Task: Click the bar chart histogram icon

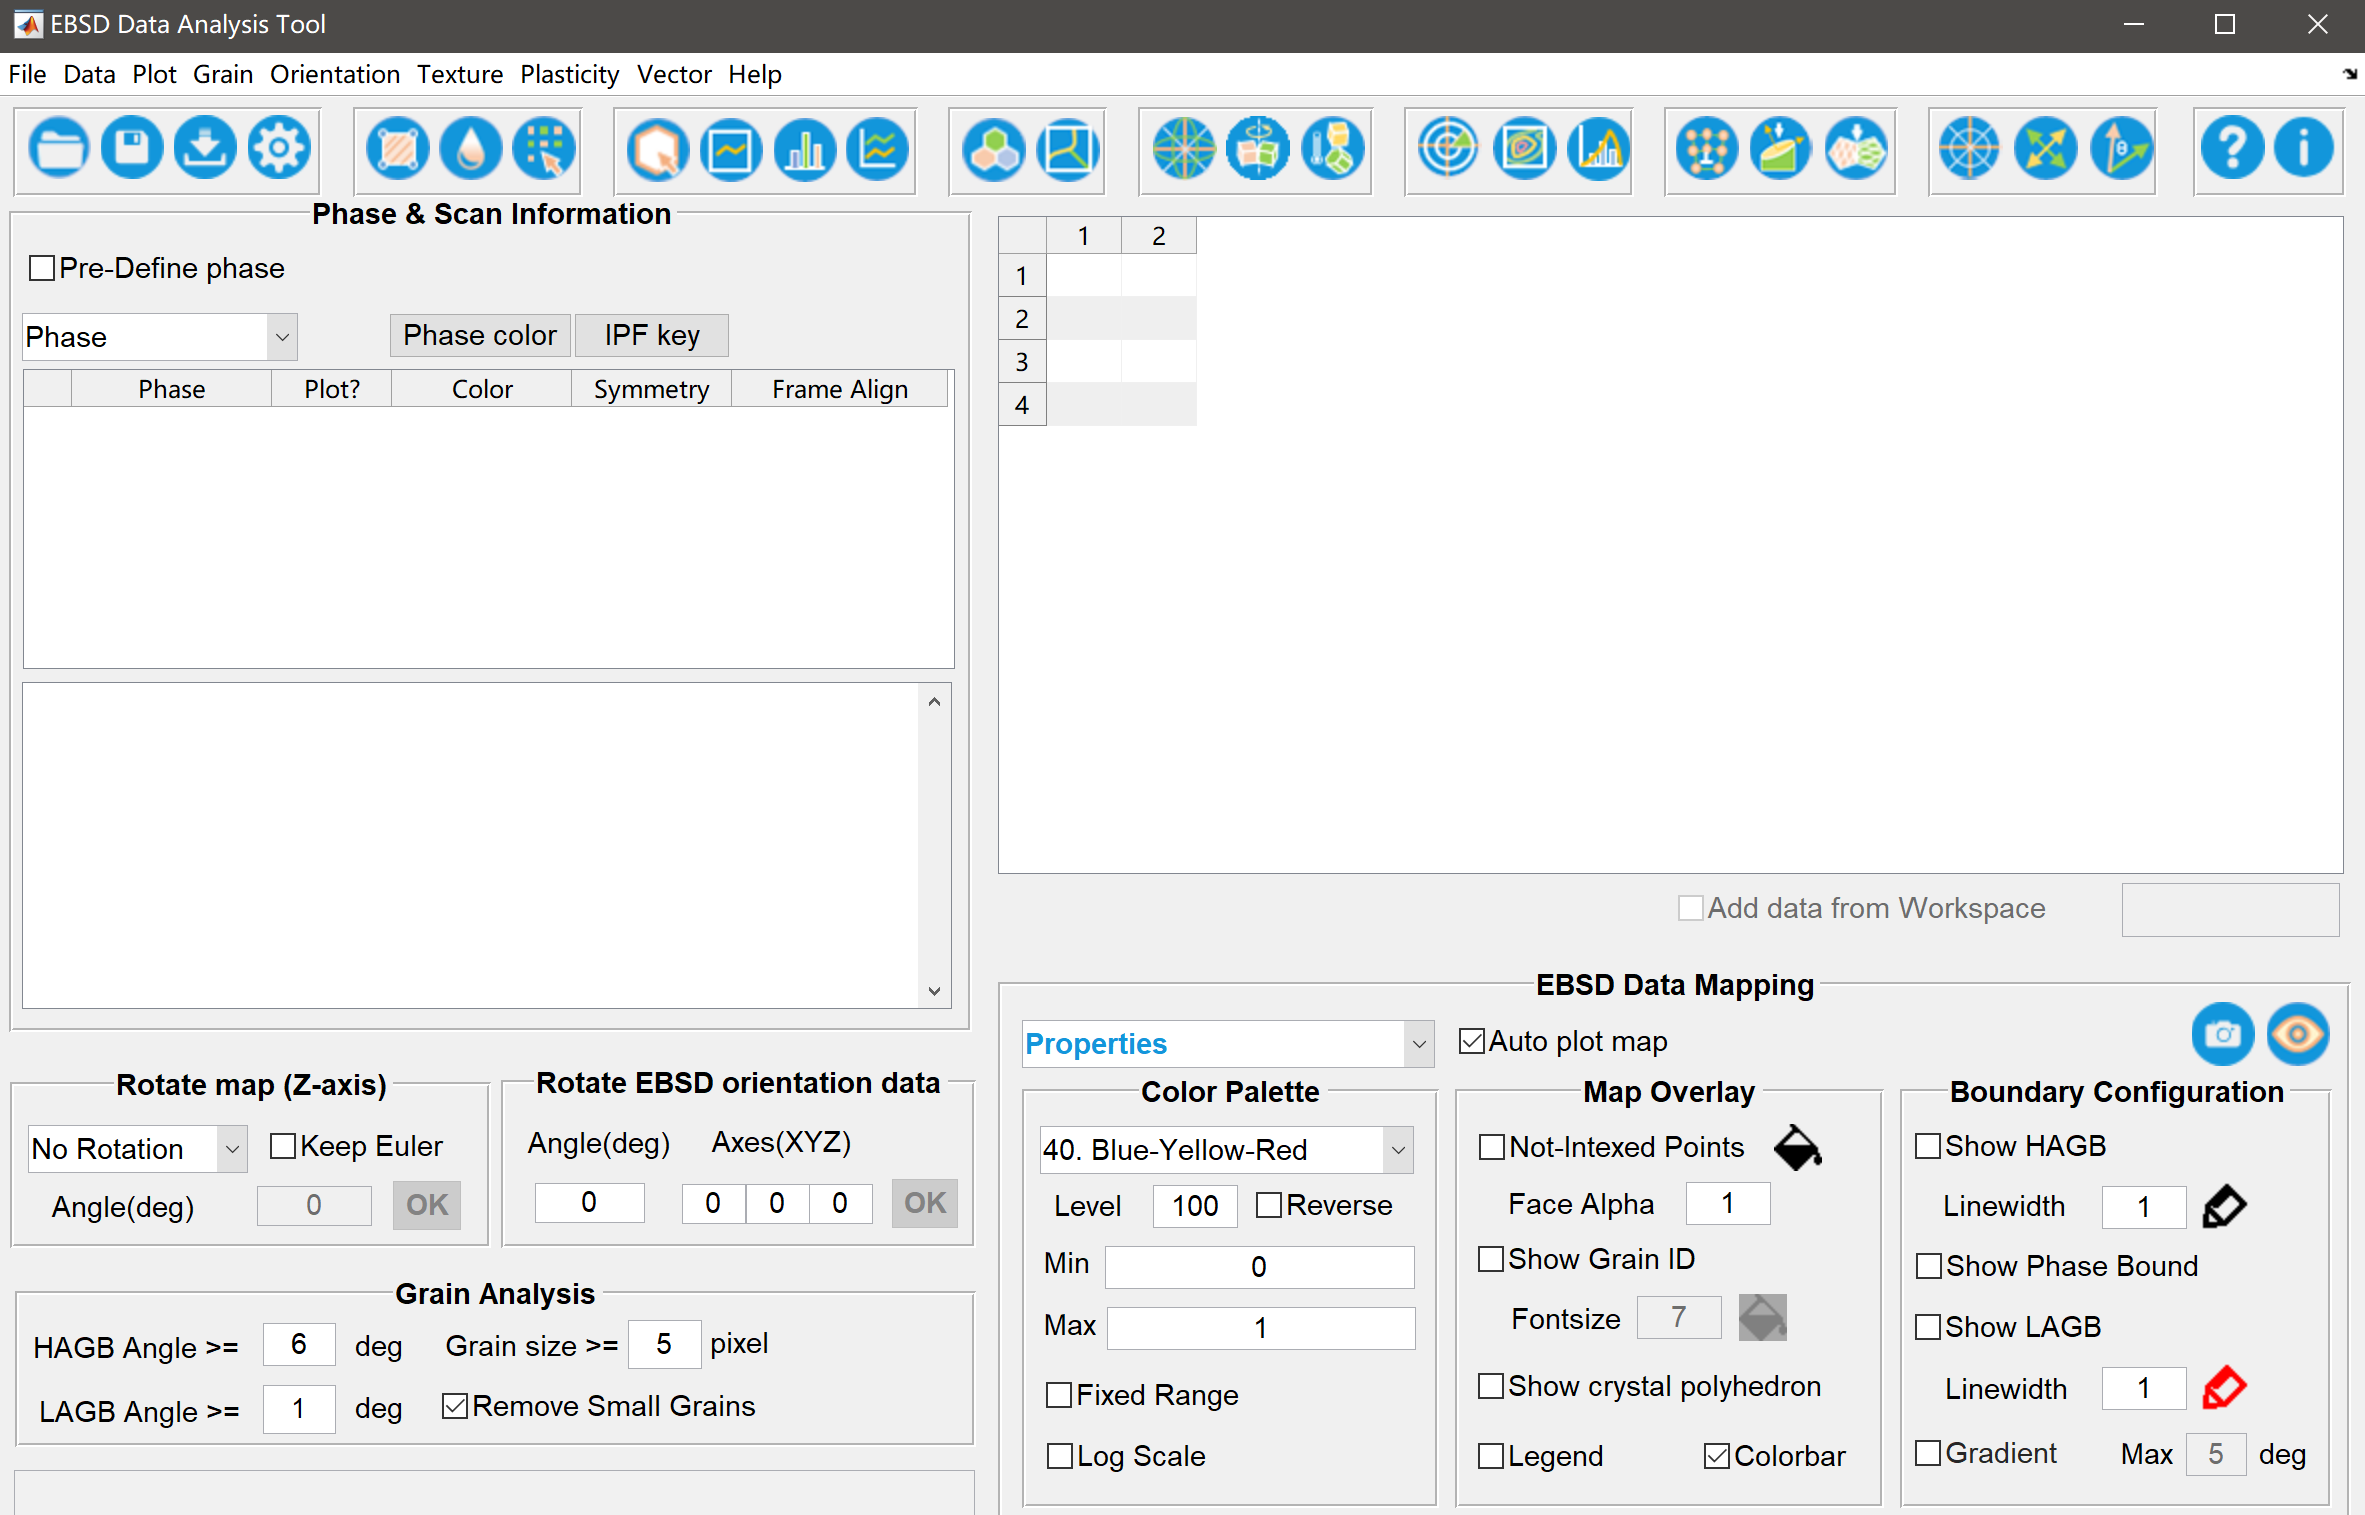Action: [805, 149]
